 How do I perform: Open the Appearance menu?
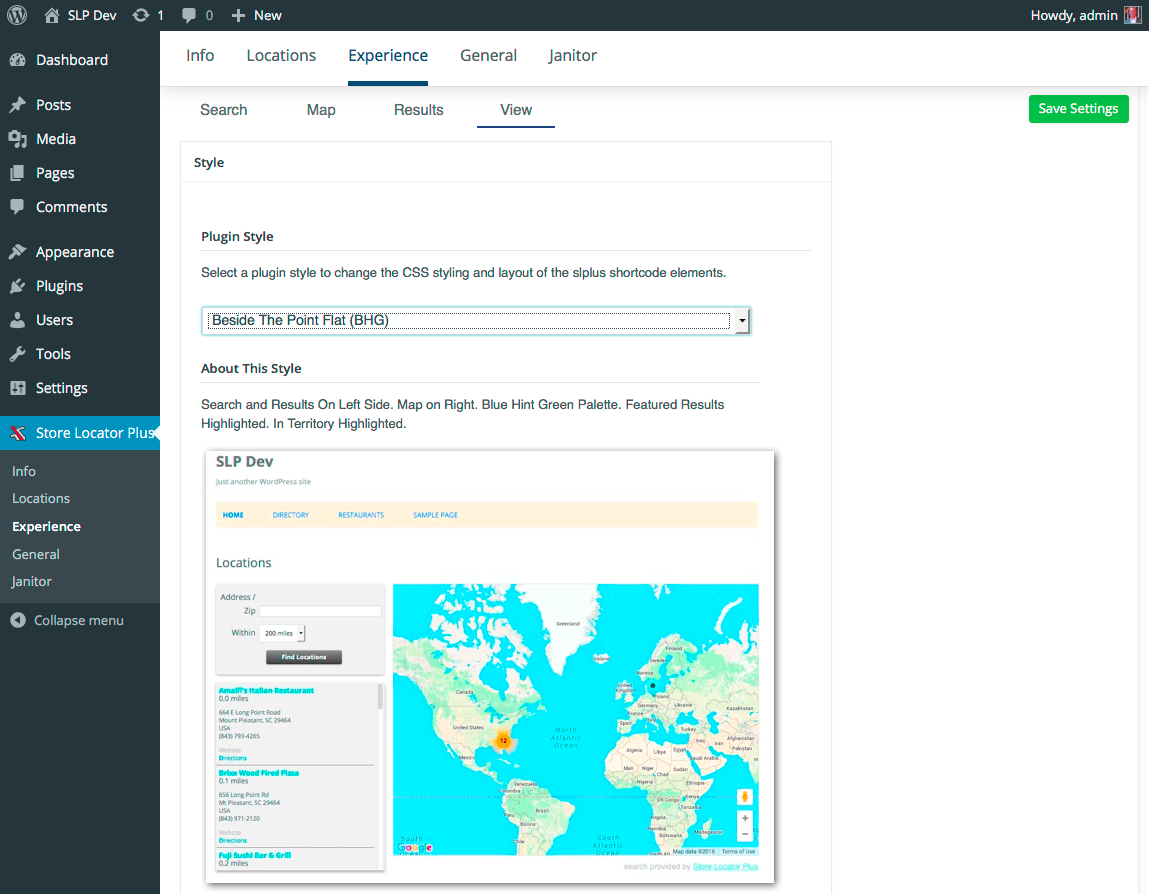coord(75,253)
